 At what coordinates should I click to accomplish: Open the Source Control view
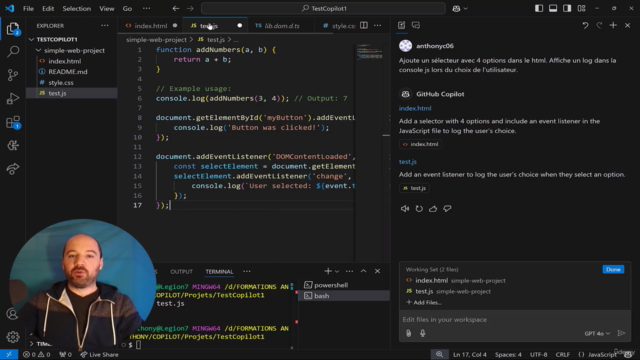coord(13,75)
